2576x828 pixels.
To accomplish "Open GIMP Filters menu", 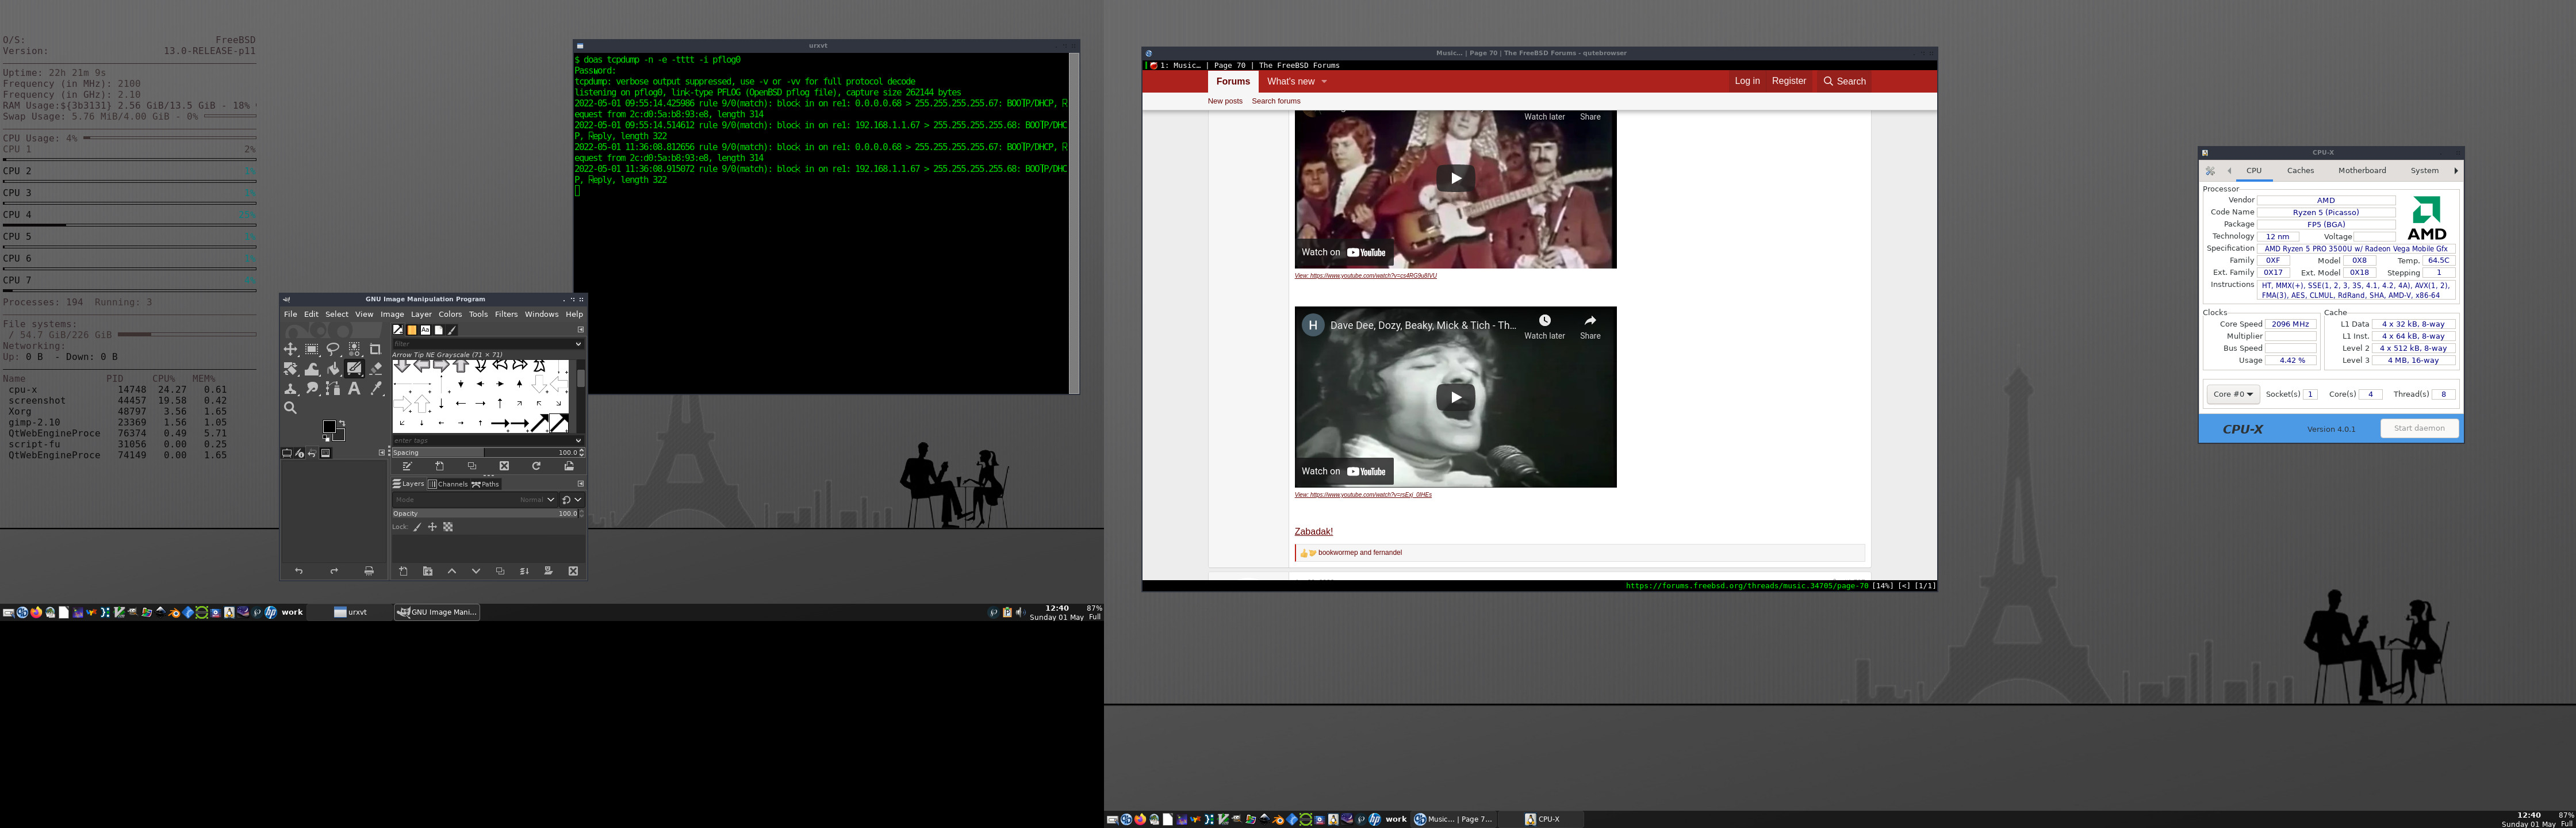I will click(x=506, y=314).
